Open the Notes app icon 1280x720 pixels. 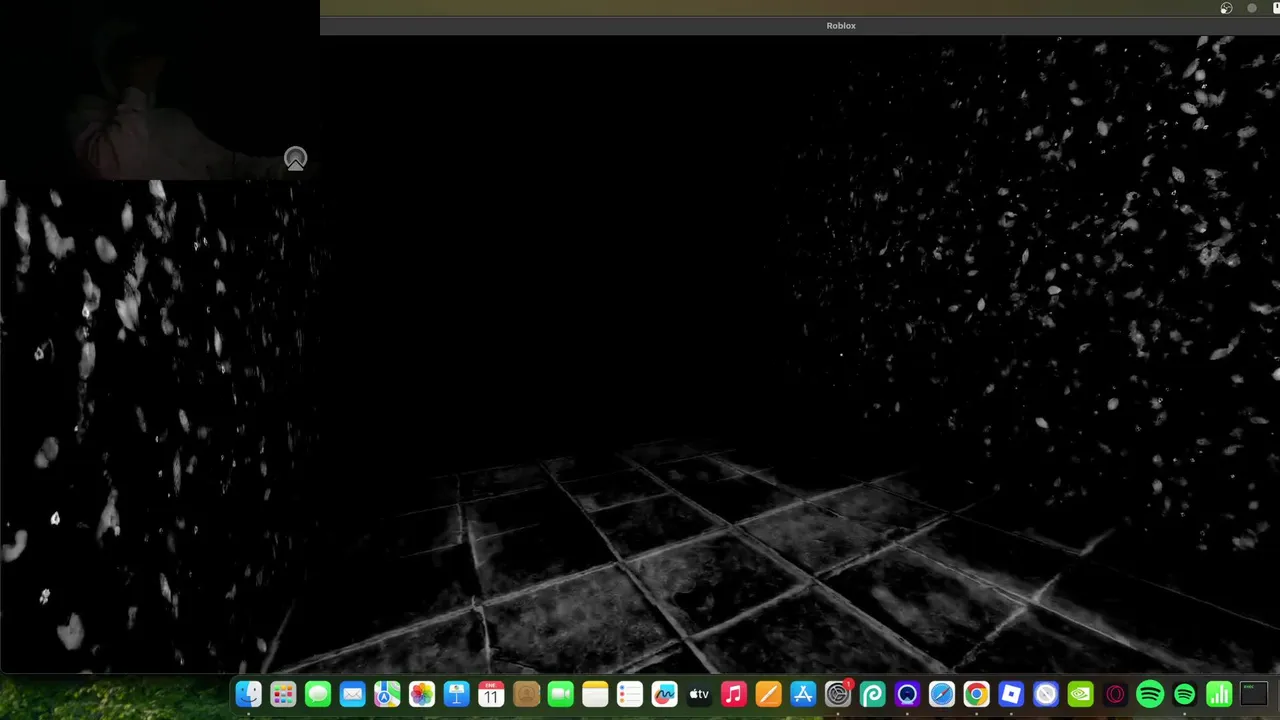point(595,694)
